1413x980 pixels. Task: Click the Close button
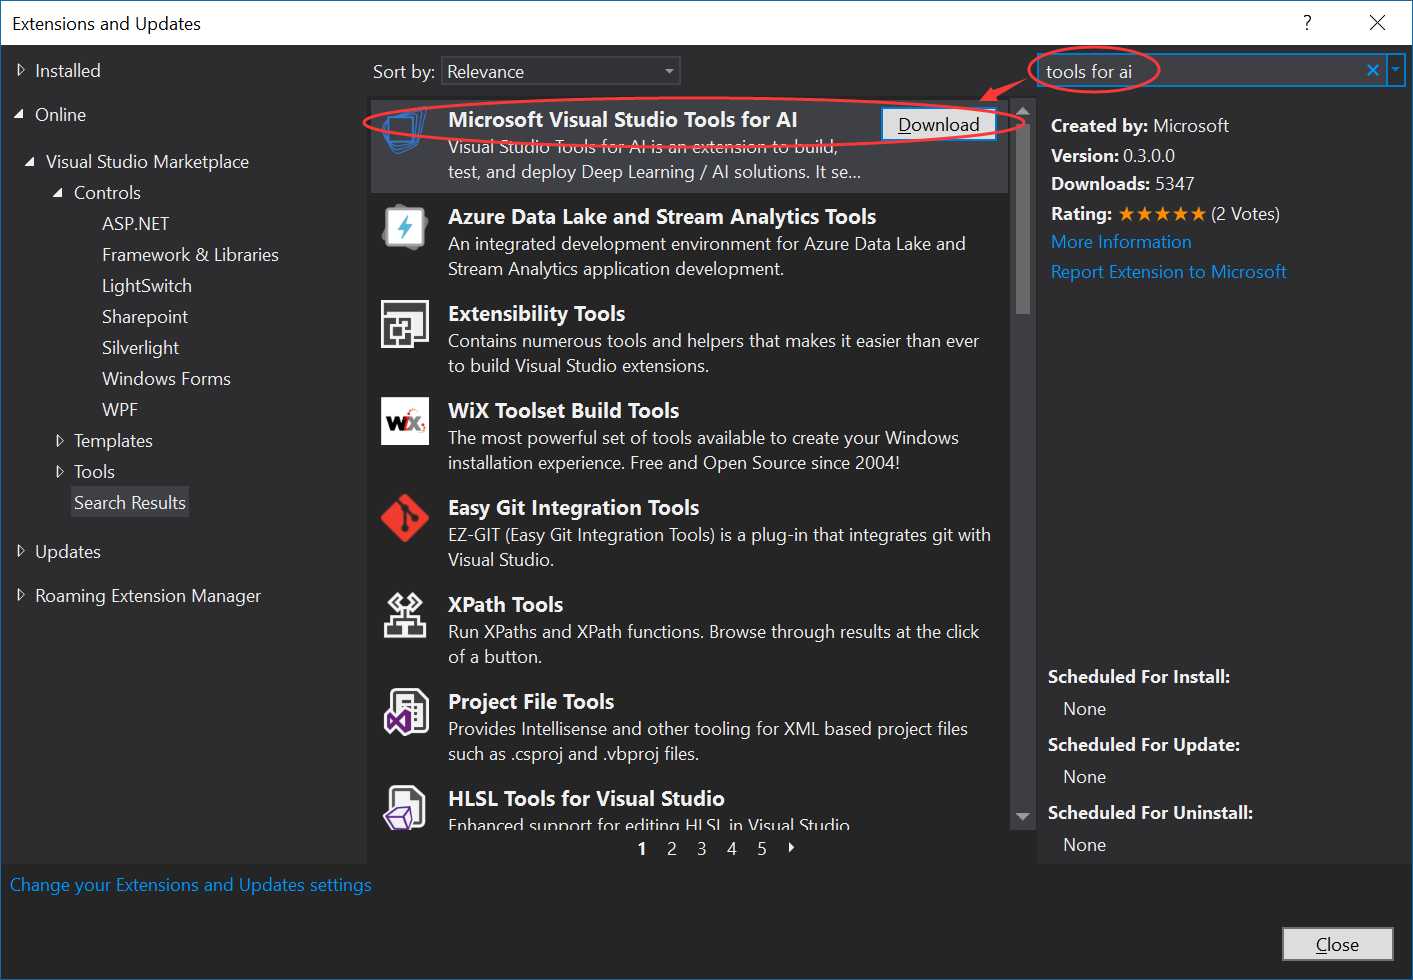click(1337, 944)
